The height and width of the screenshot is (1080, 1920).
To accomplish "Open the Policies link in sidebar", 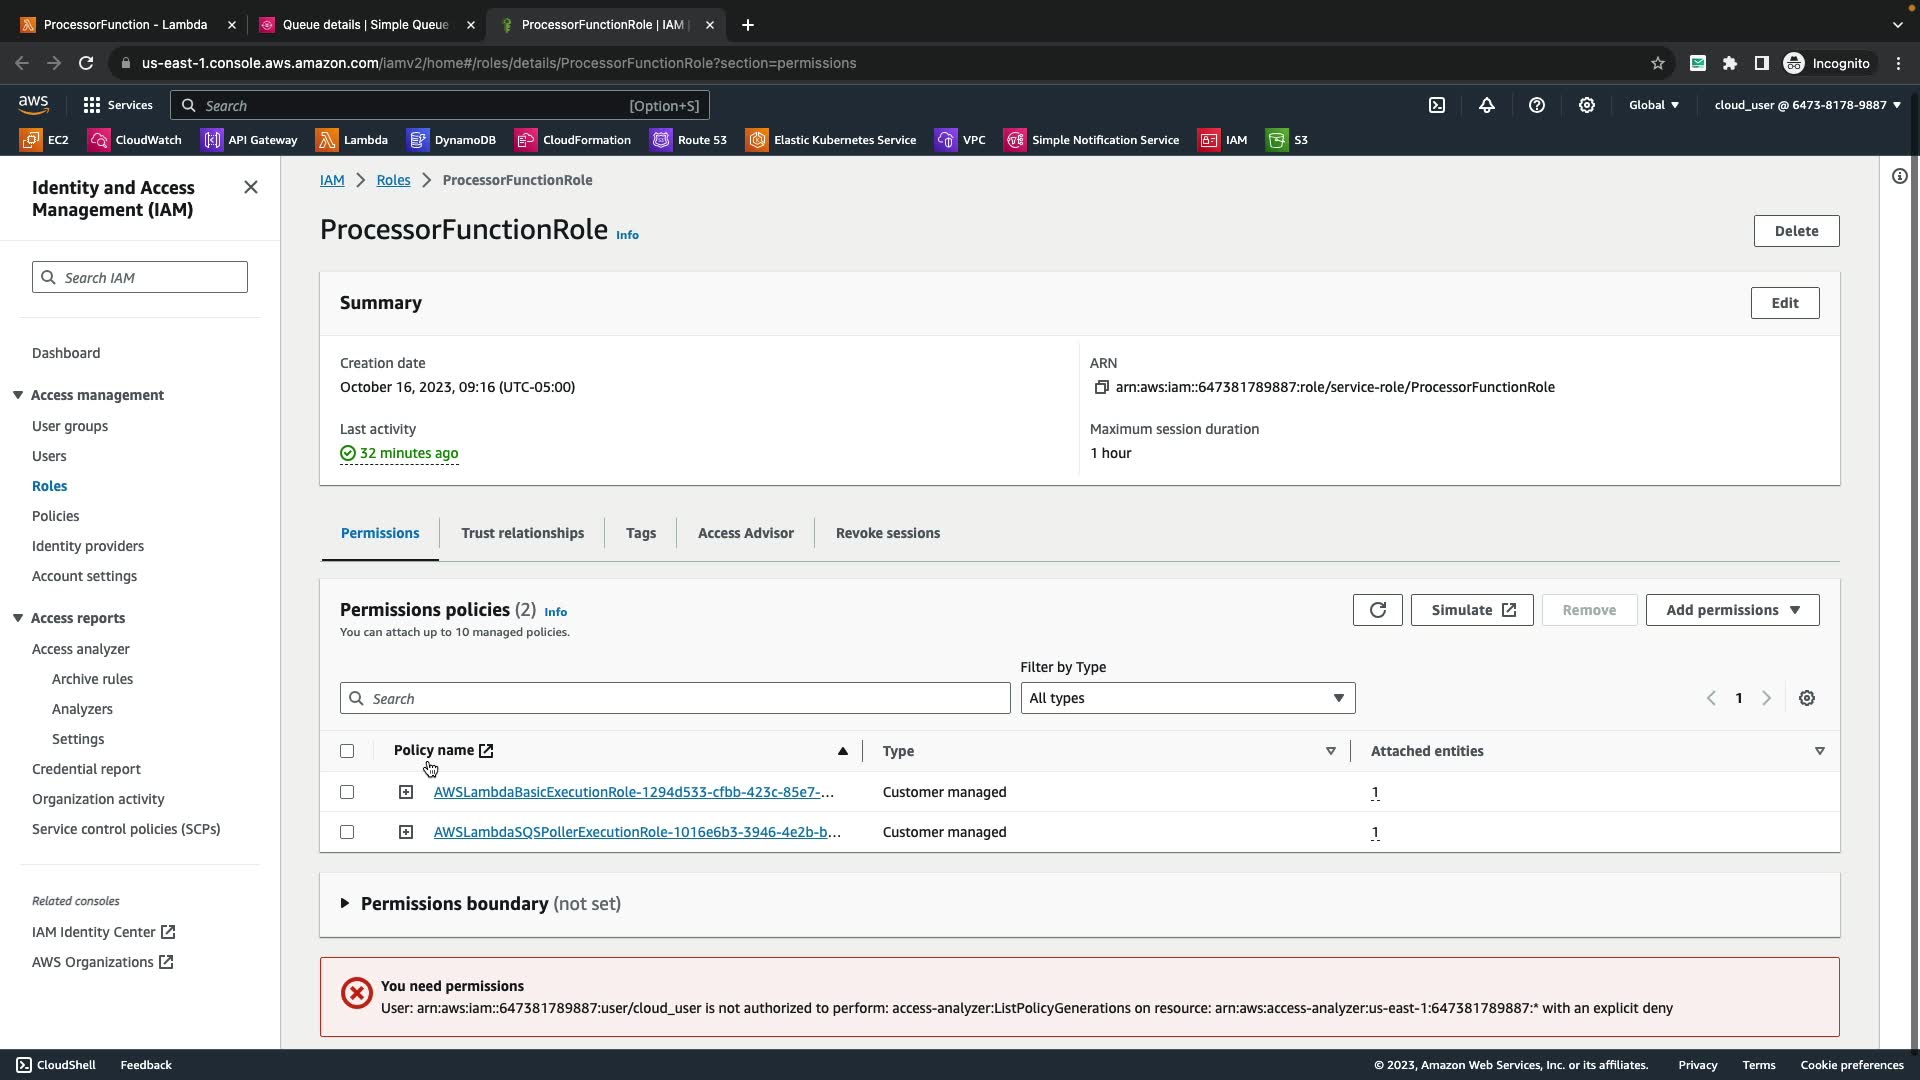I will [55, 516].
